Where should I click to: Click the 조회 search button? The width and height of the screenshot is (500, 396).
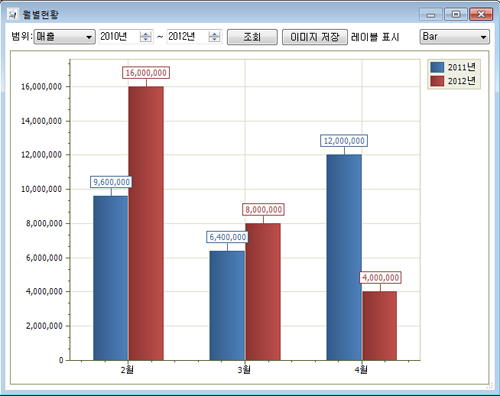tap(252, 37)
